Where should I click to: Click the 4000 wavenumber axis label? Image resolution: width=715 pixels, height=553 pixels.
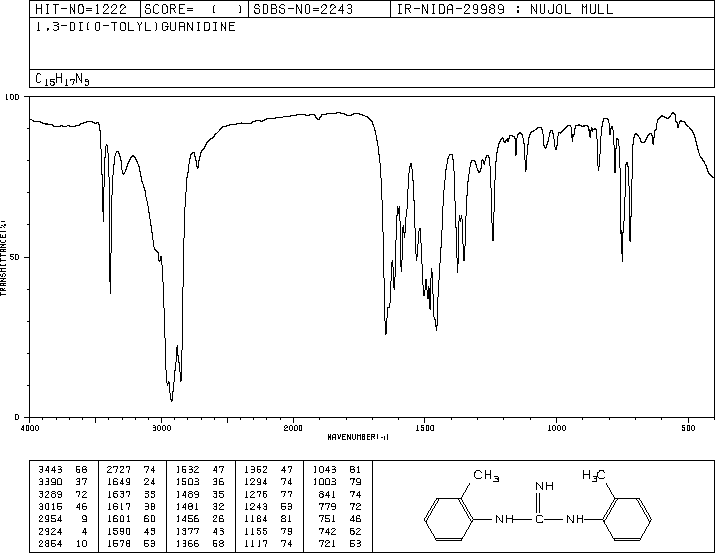pyautogui.click(x=30, y=428)
